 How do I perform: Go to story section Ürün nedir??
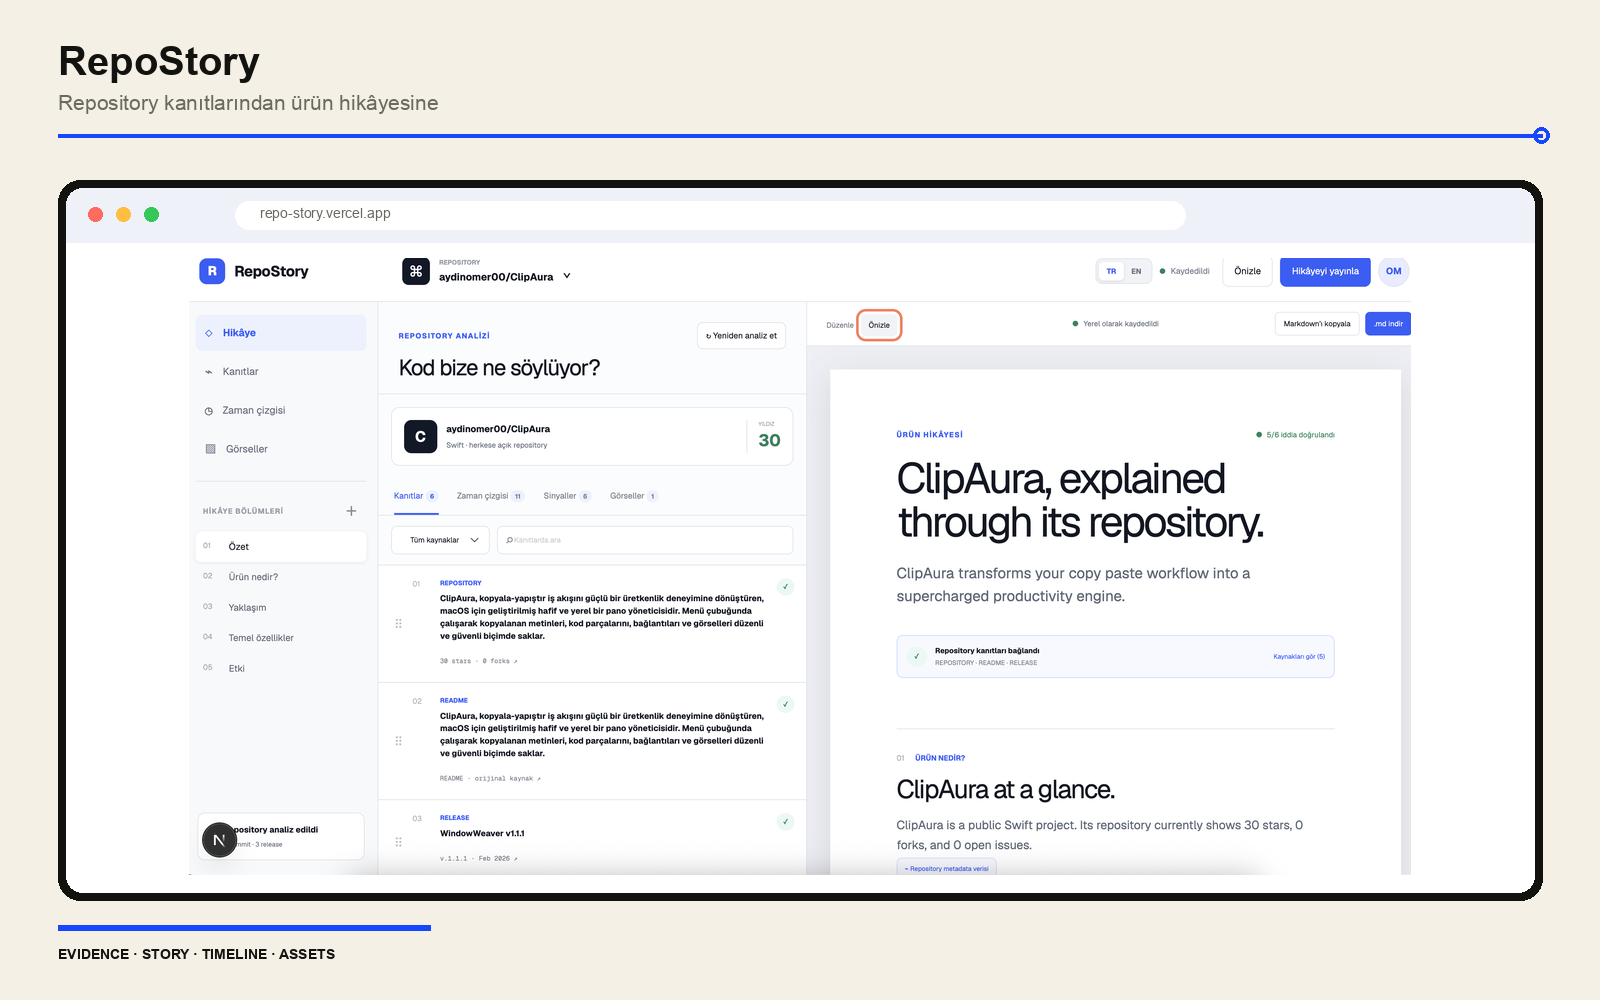tap(281, 577)
